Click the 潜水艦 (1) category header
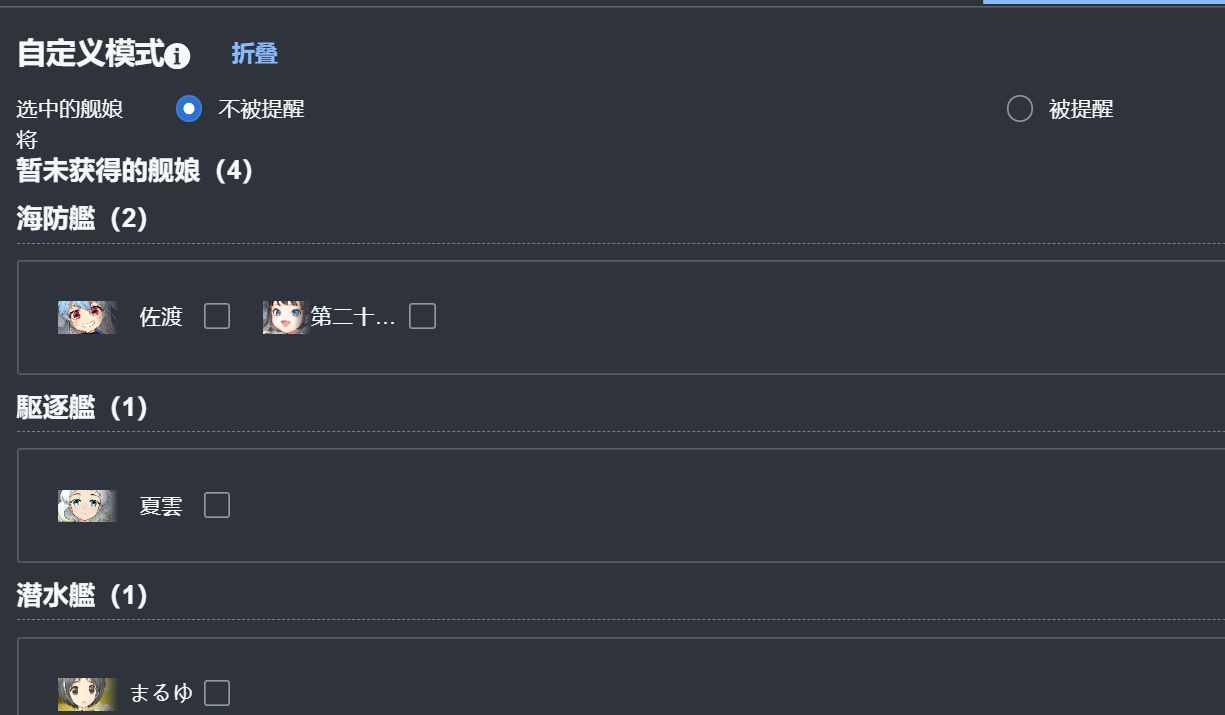Screen dimensions: 1225x715 pos(83,597)
